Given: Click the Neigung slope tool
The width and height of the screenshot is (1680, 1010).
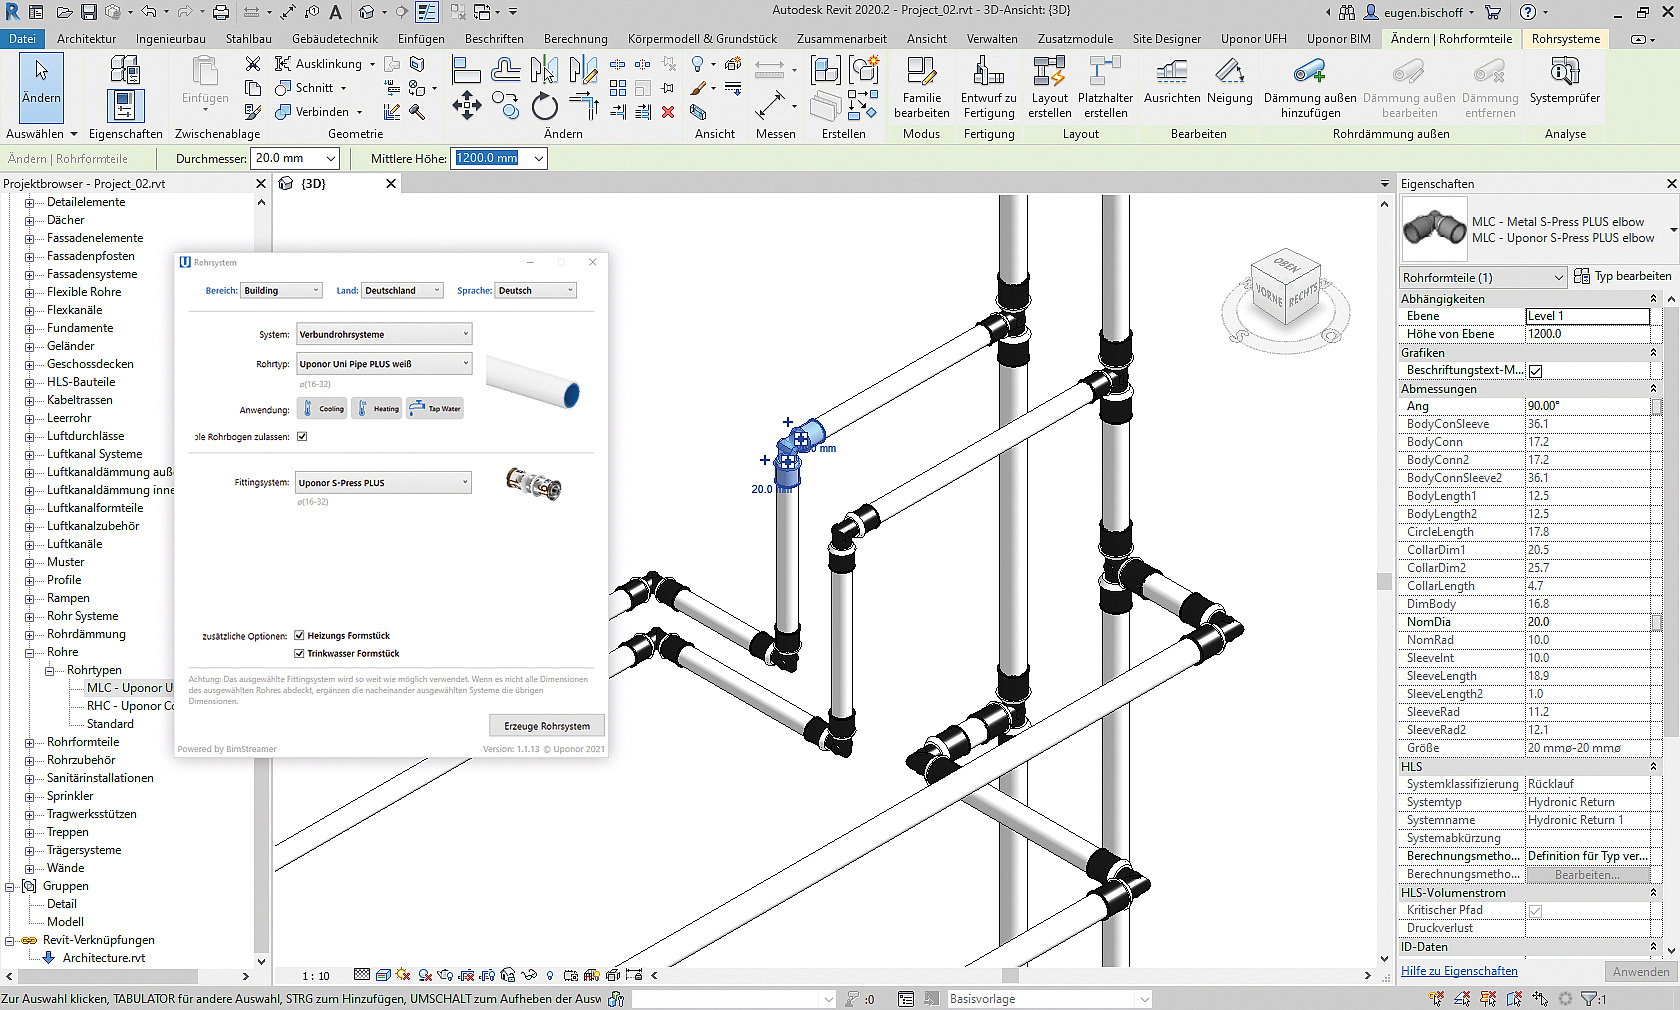Looking at the screenshot, I should (x=1230, y=81).
